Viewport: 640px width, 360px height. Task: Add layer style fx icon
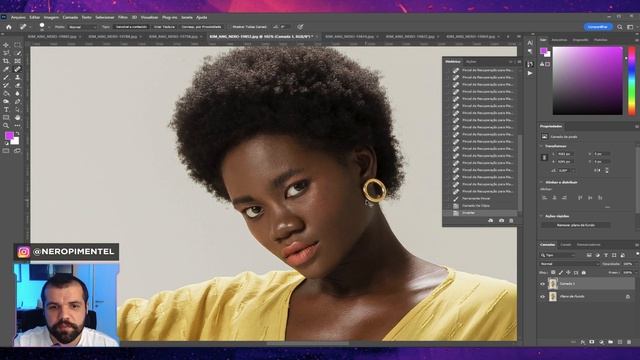tap(583, 342)
